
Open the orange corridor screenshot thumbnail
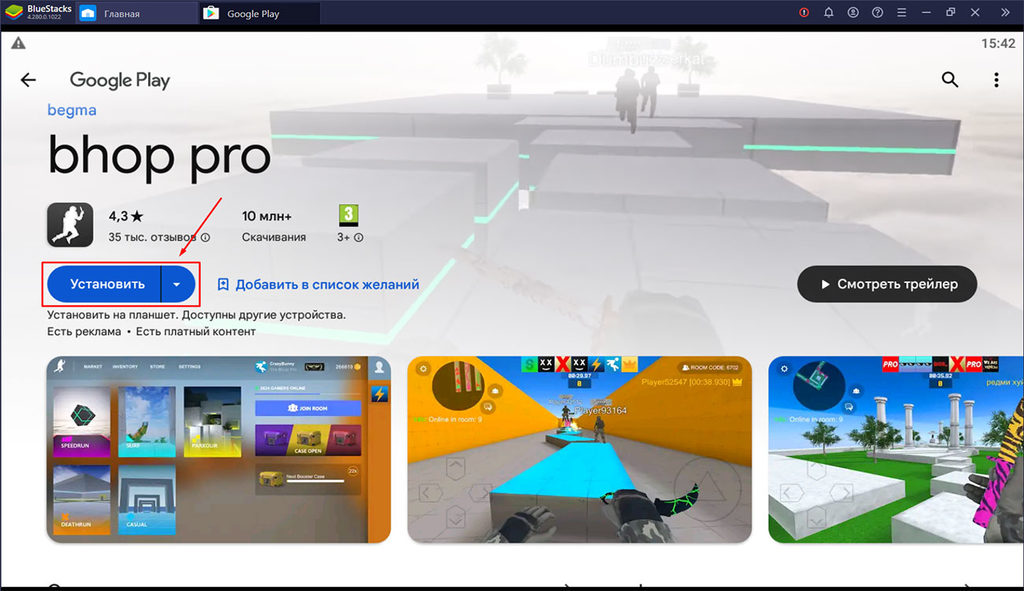click(579, 449)
